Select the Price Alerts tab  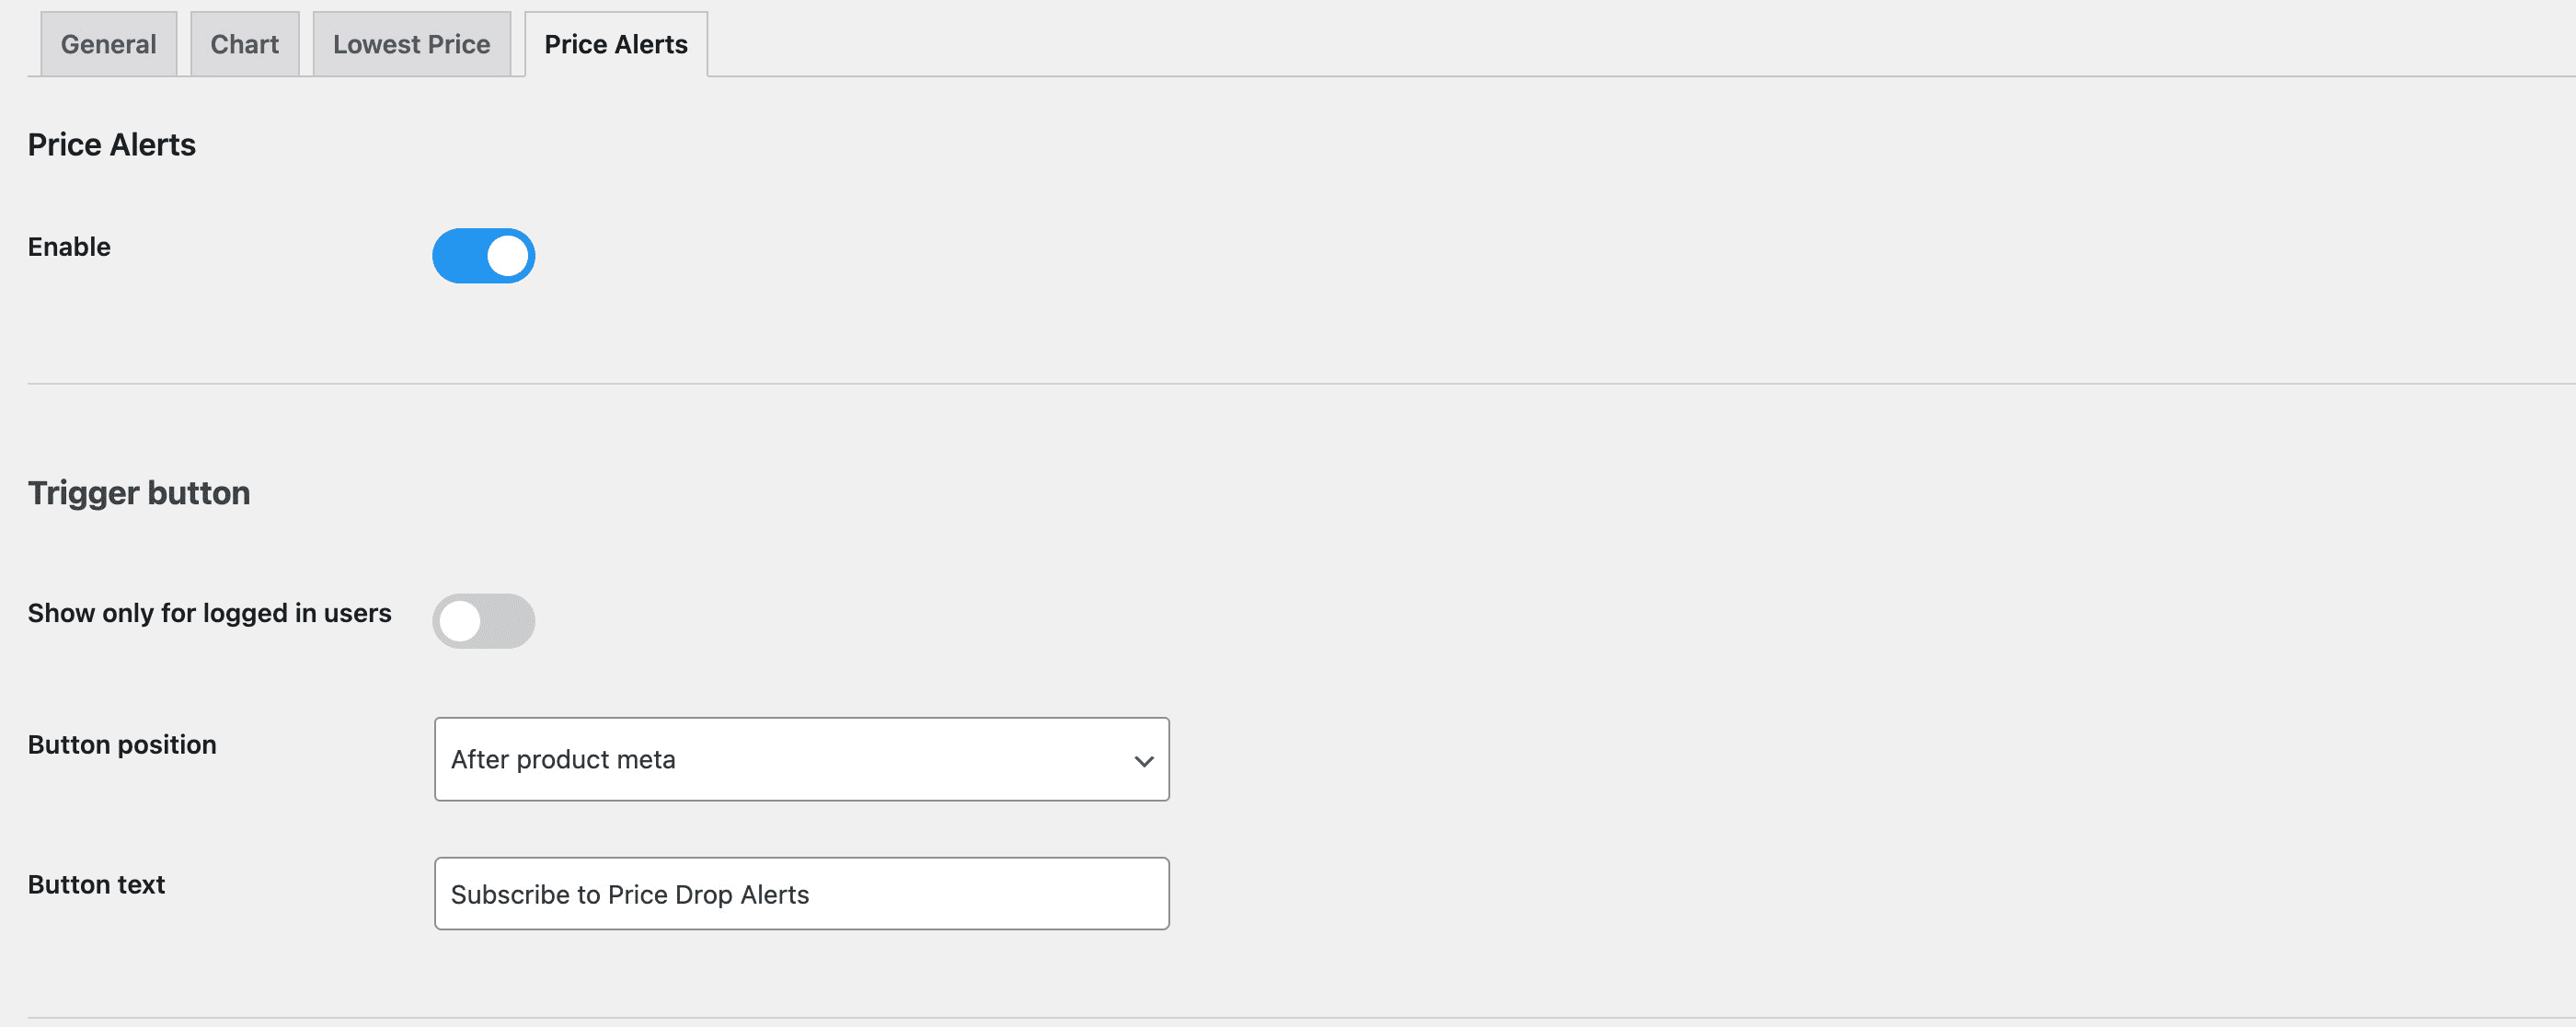coord(615,44)
